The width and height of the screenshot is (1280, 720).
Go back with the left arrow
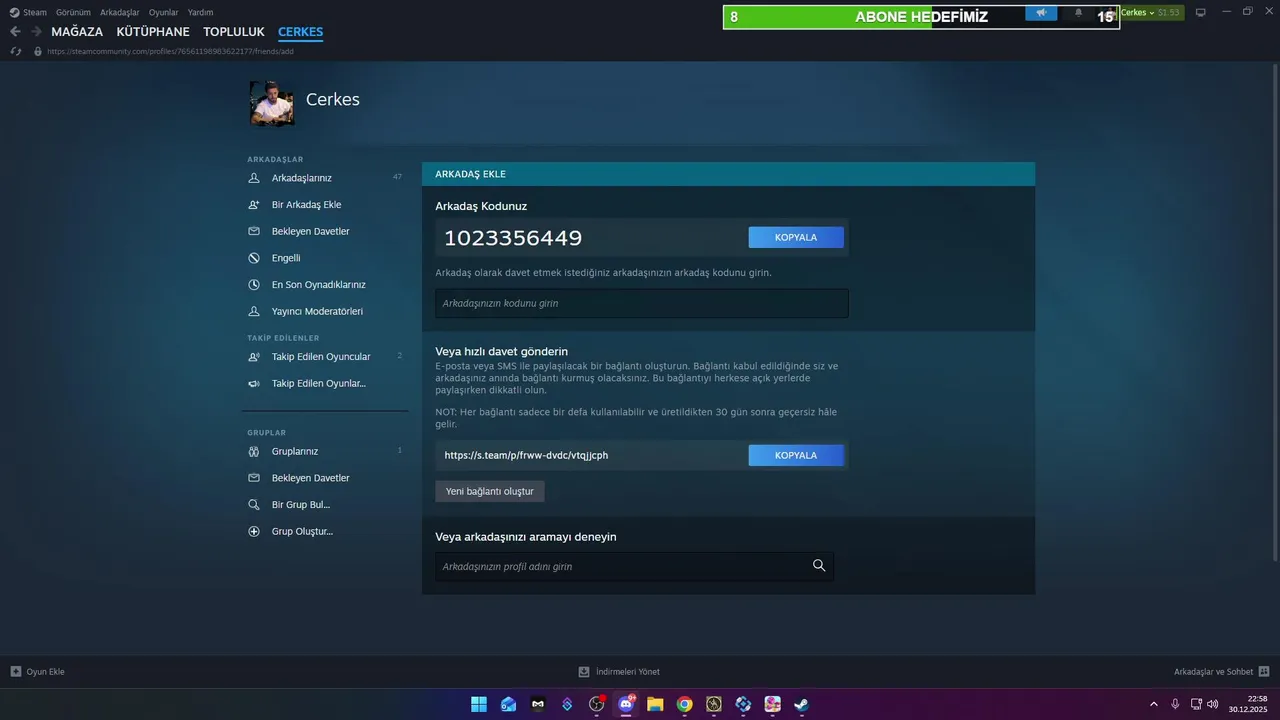click(x=15, y=32)
